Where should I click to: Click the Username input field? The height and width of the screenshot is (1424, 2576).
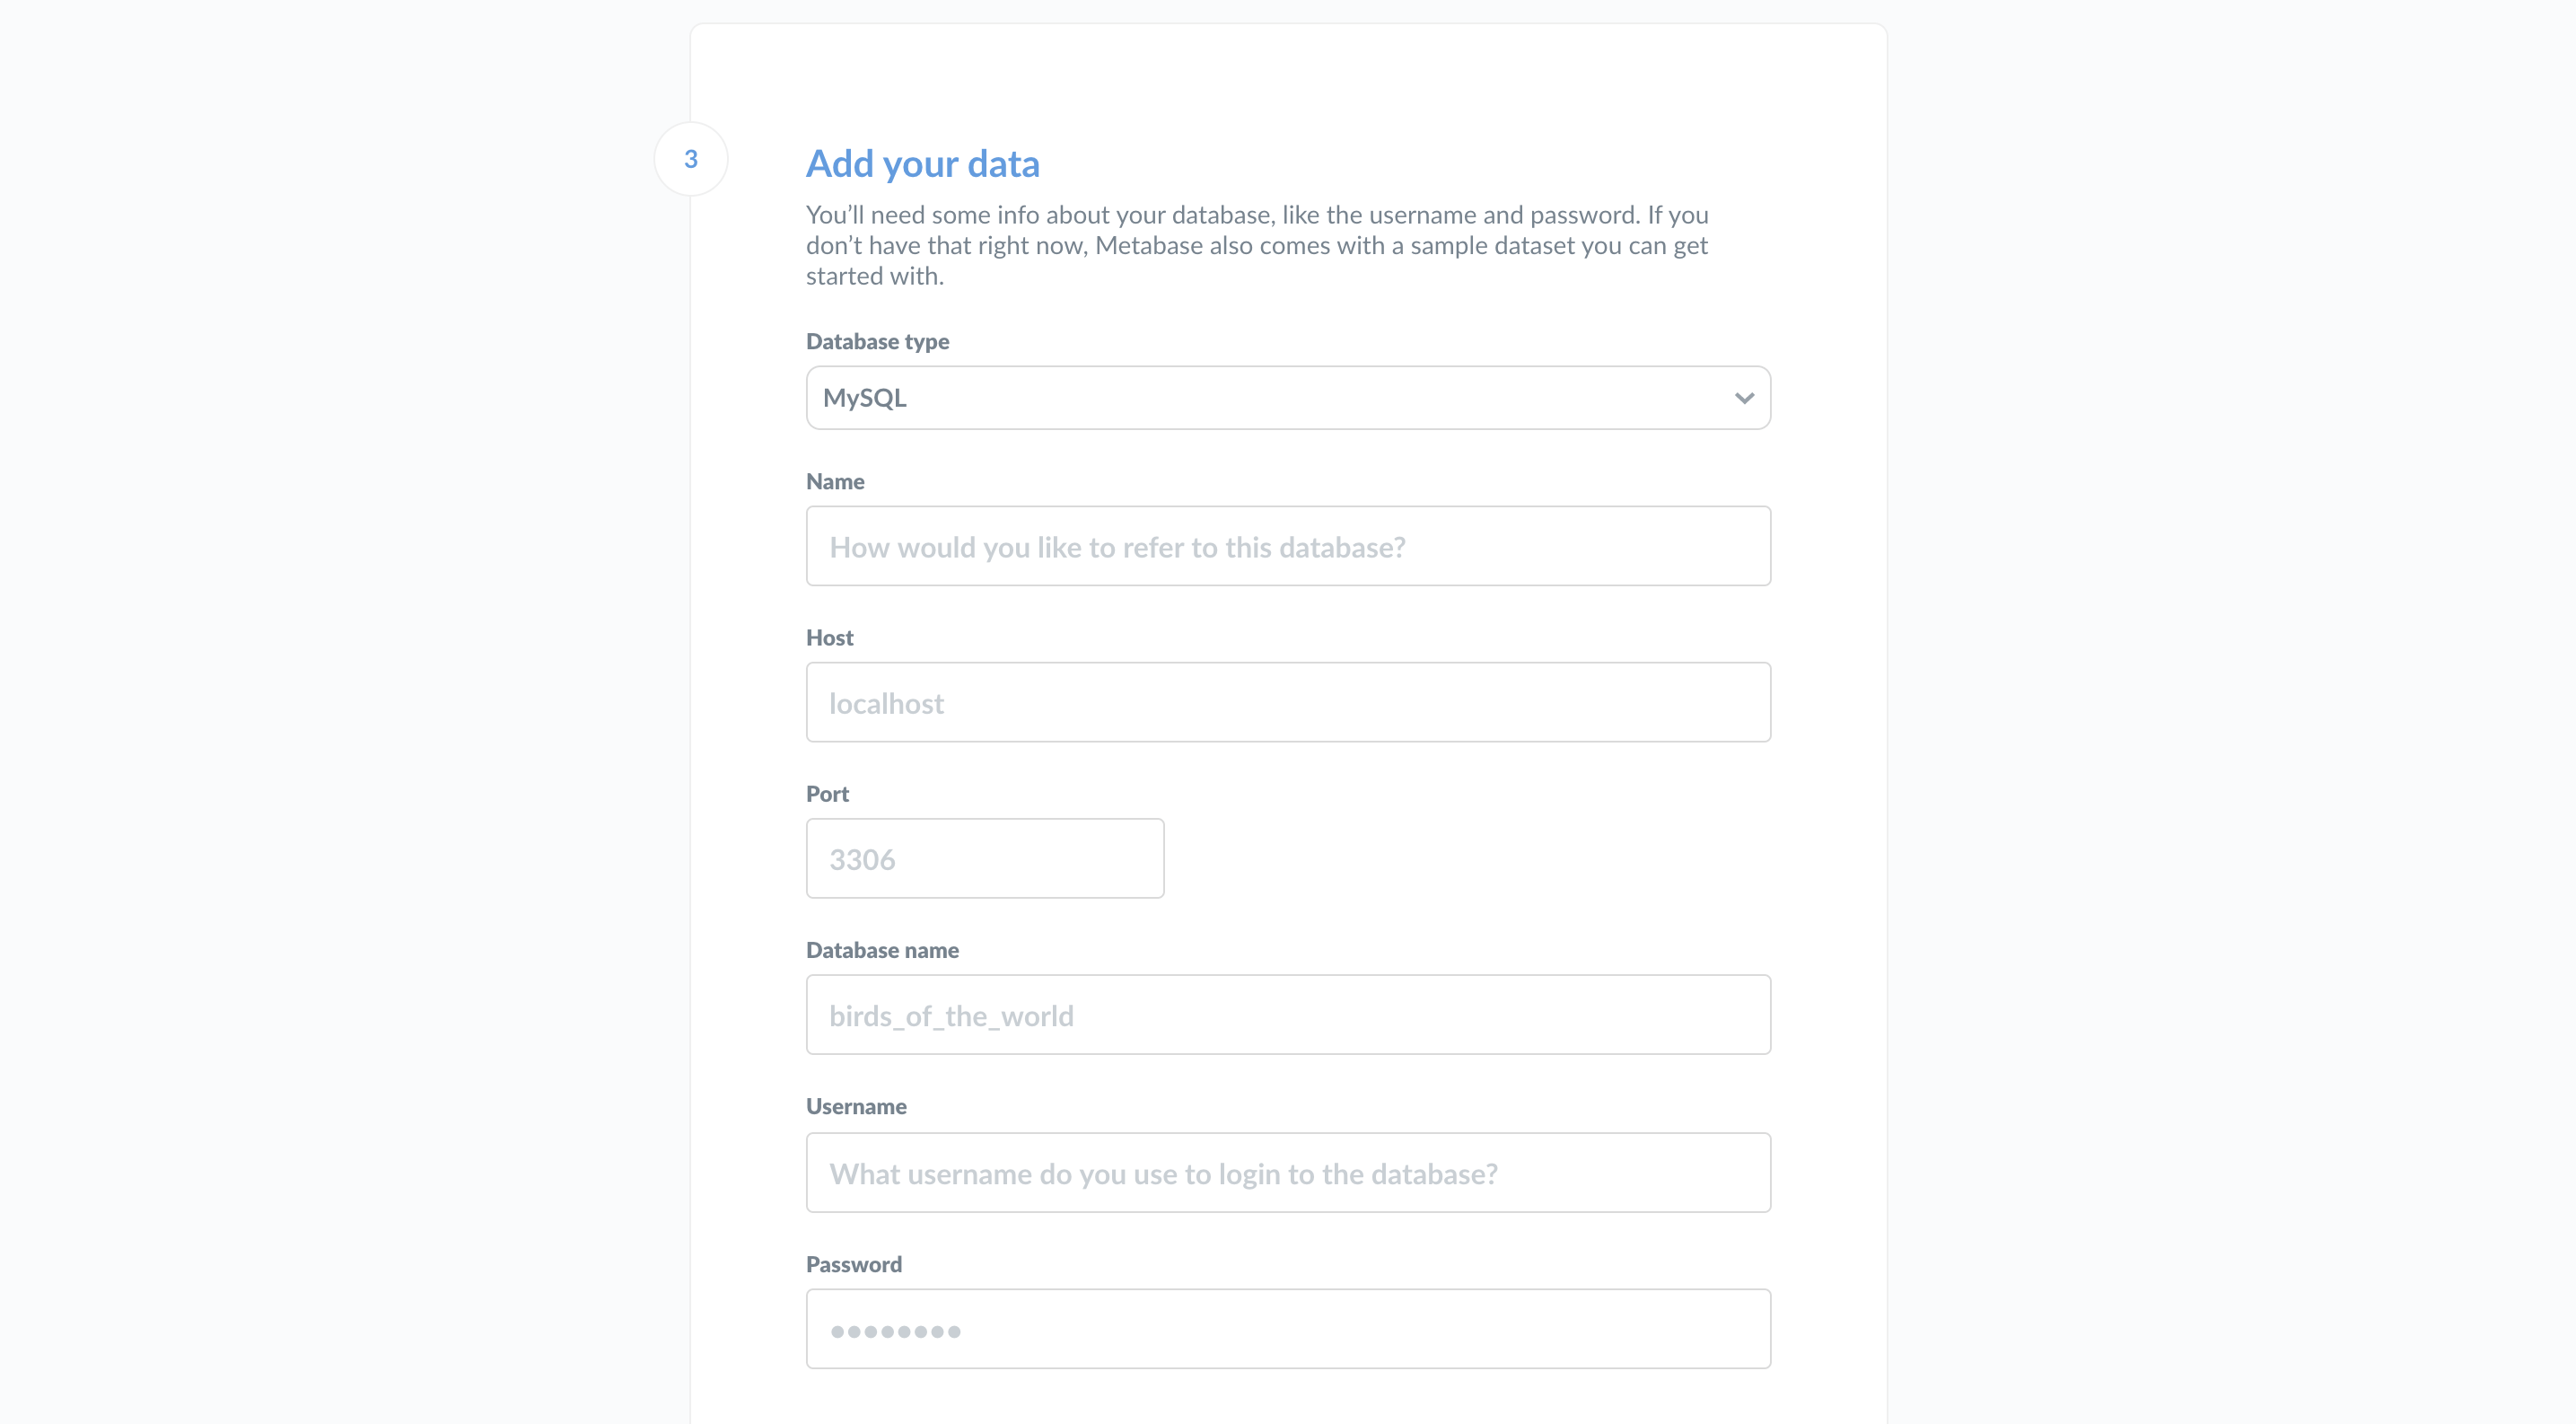[1288, 1172]
